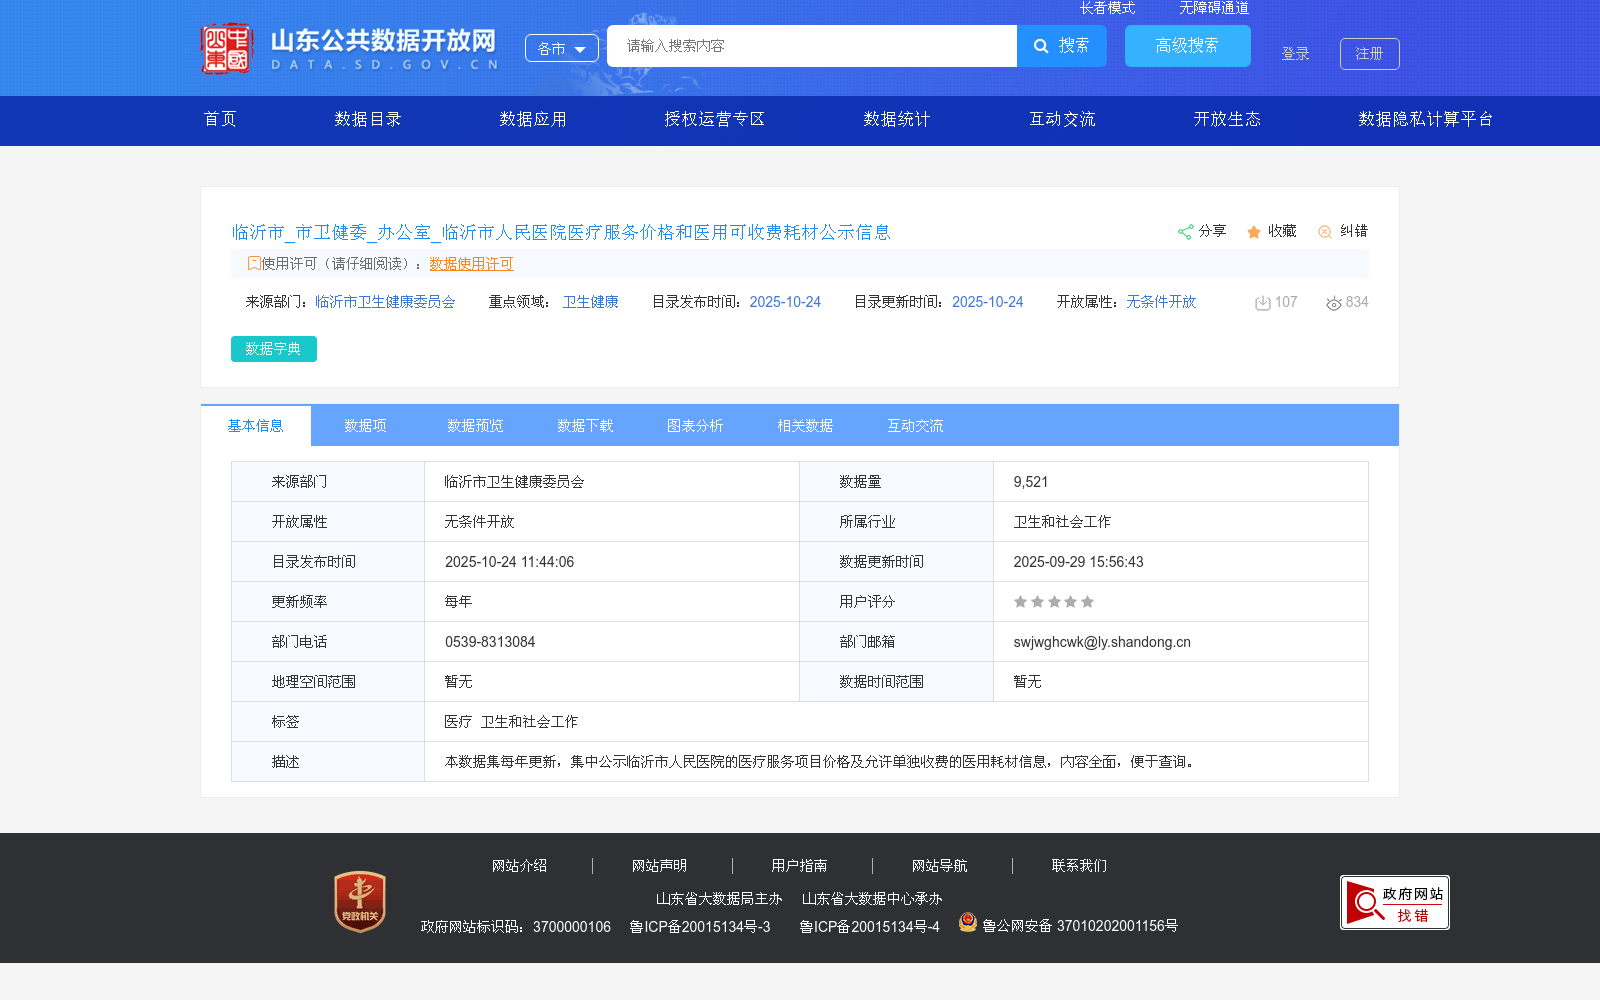Click the magnifier 搜索 search icon
The width and height of the screenshot is (1600, 1000).
(x=1040, y=46)
